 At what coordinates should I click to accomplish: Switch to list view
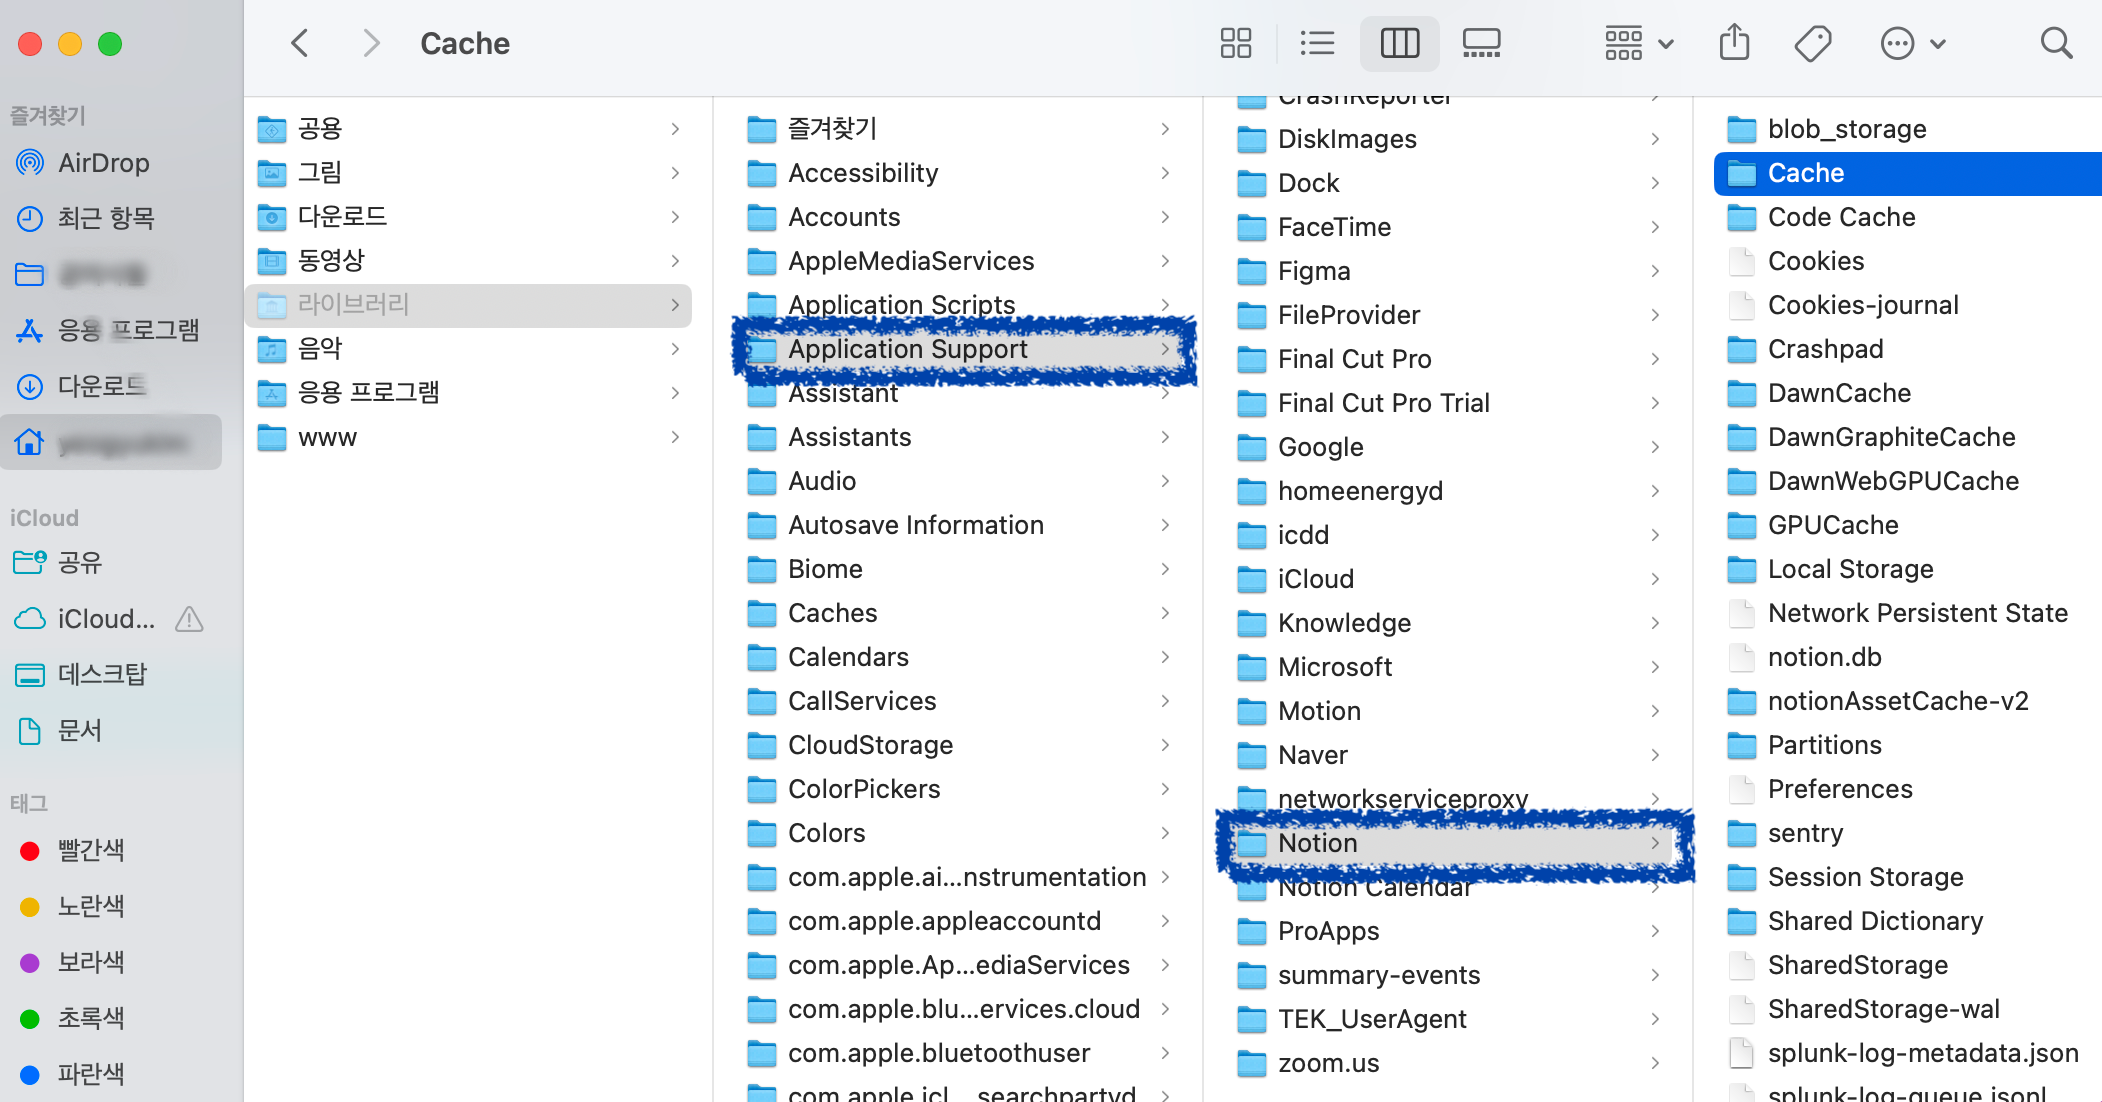click(x=1317, y=43)
